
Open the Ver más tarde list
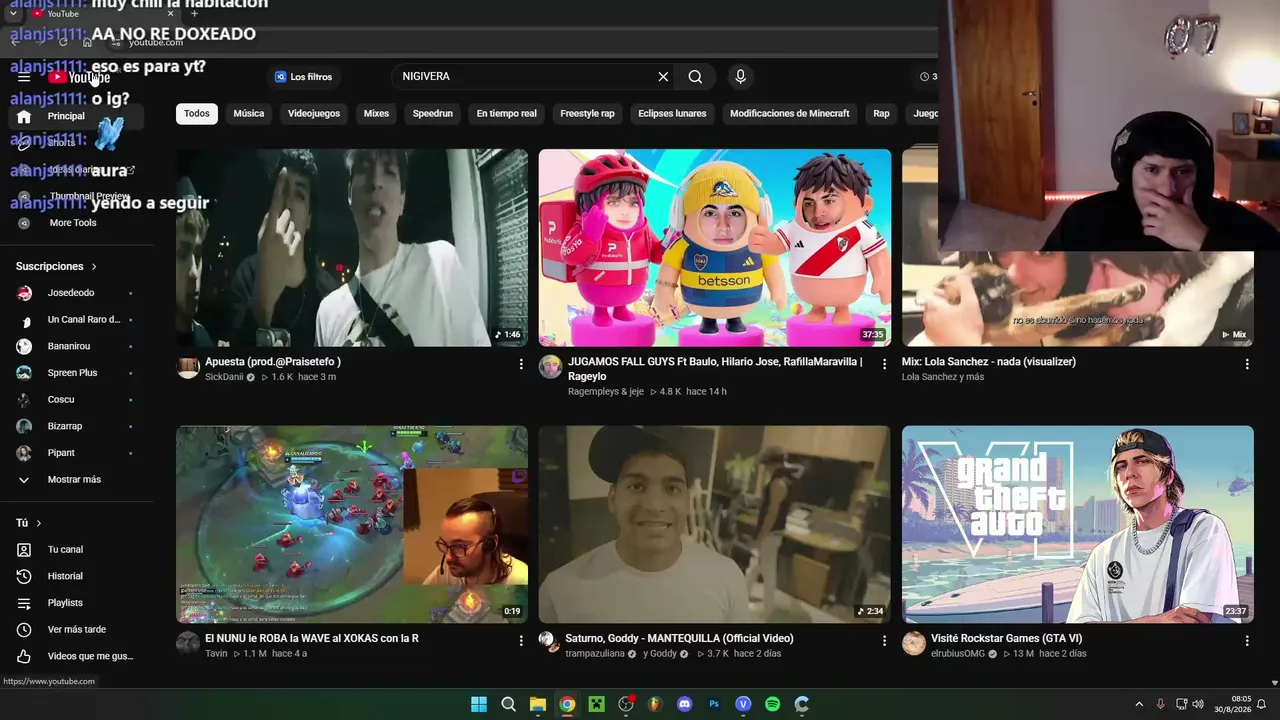click(76, 629)
